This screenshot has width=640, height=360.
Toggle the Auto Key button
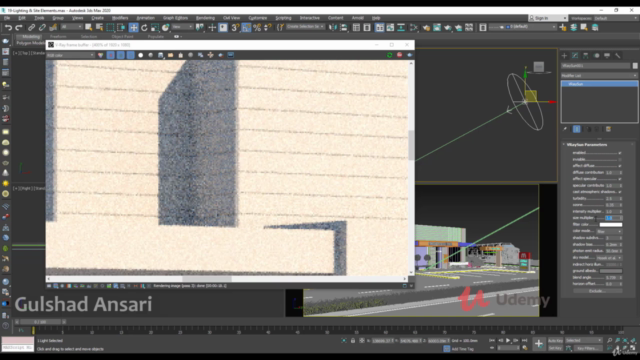555,340
